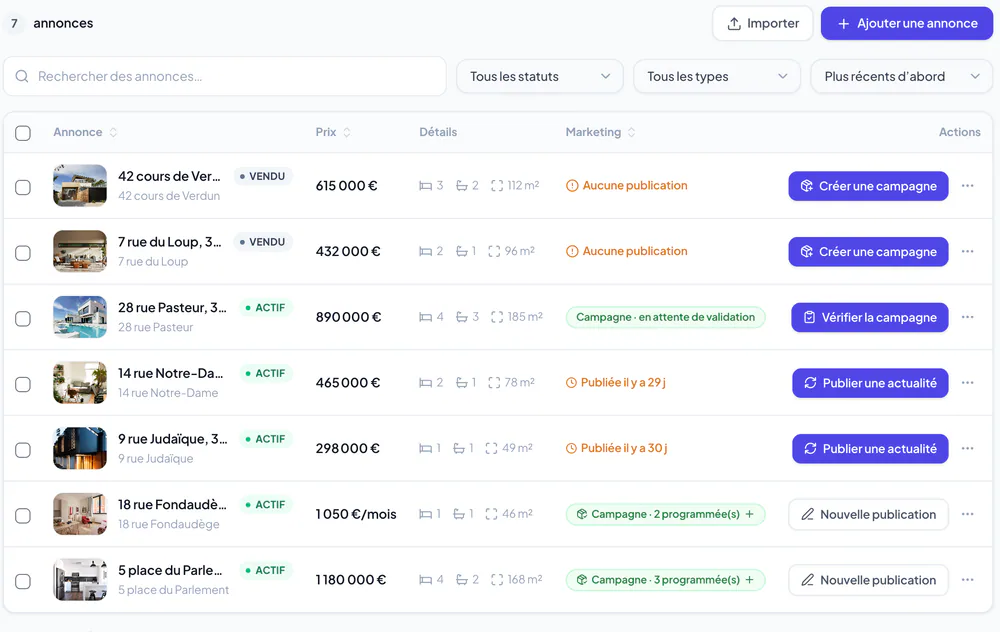This screenshot has width=1000, height=632.
Task: Tick the checkbox for 42 cours de Verdun
Action: 23,187
